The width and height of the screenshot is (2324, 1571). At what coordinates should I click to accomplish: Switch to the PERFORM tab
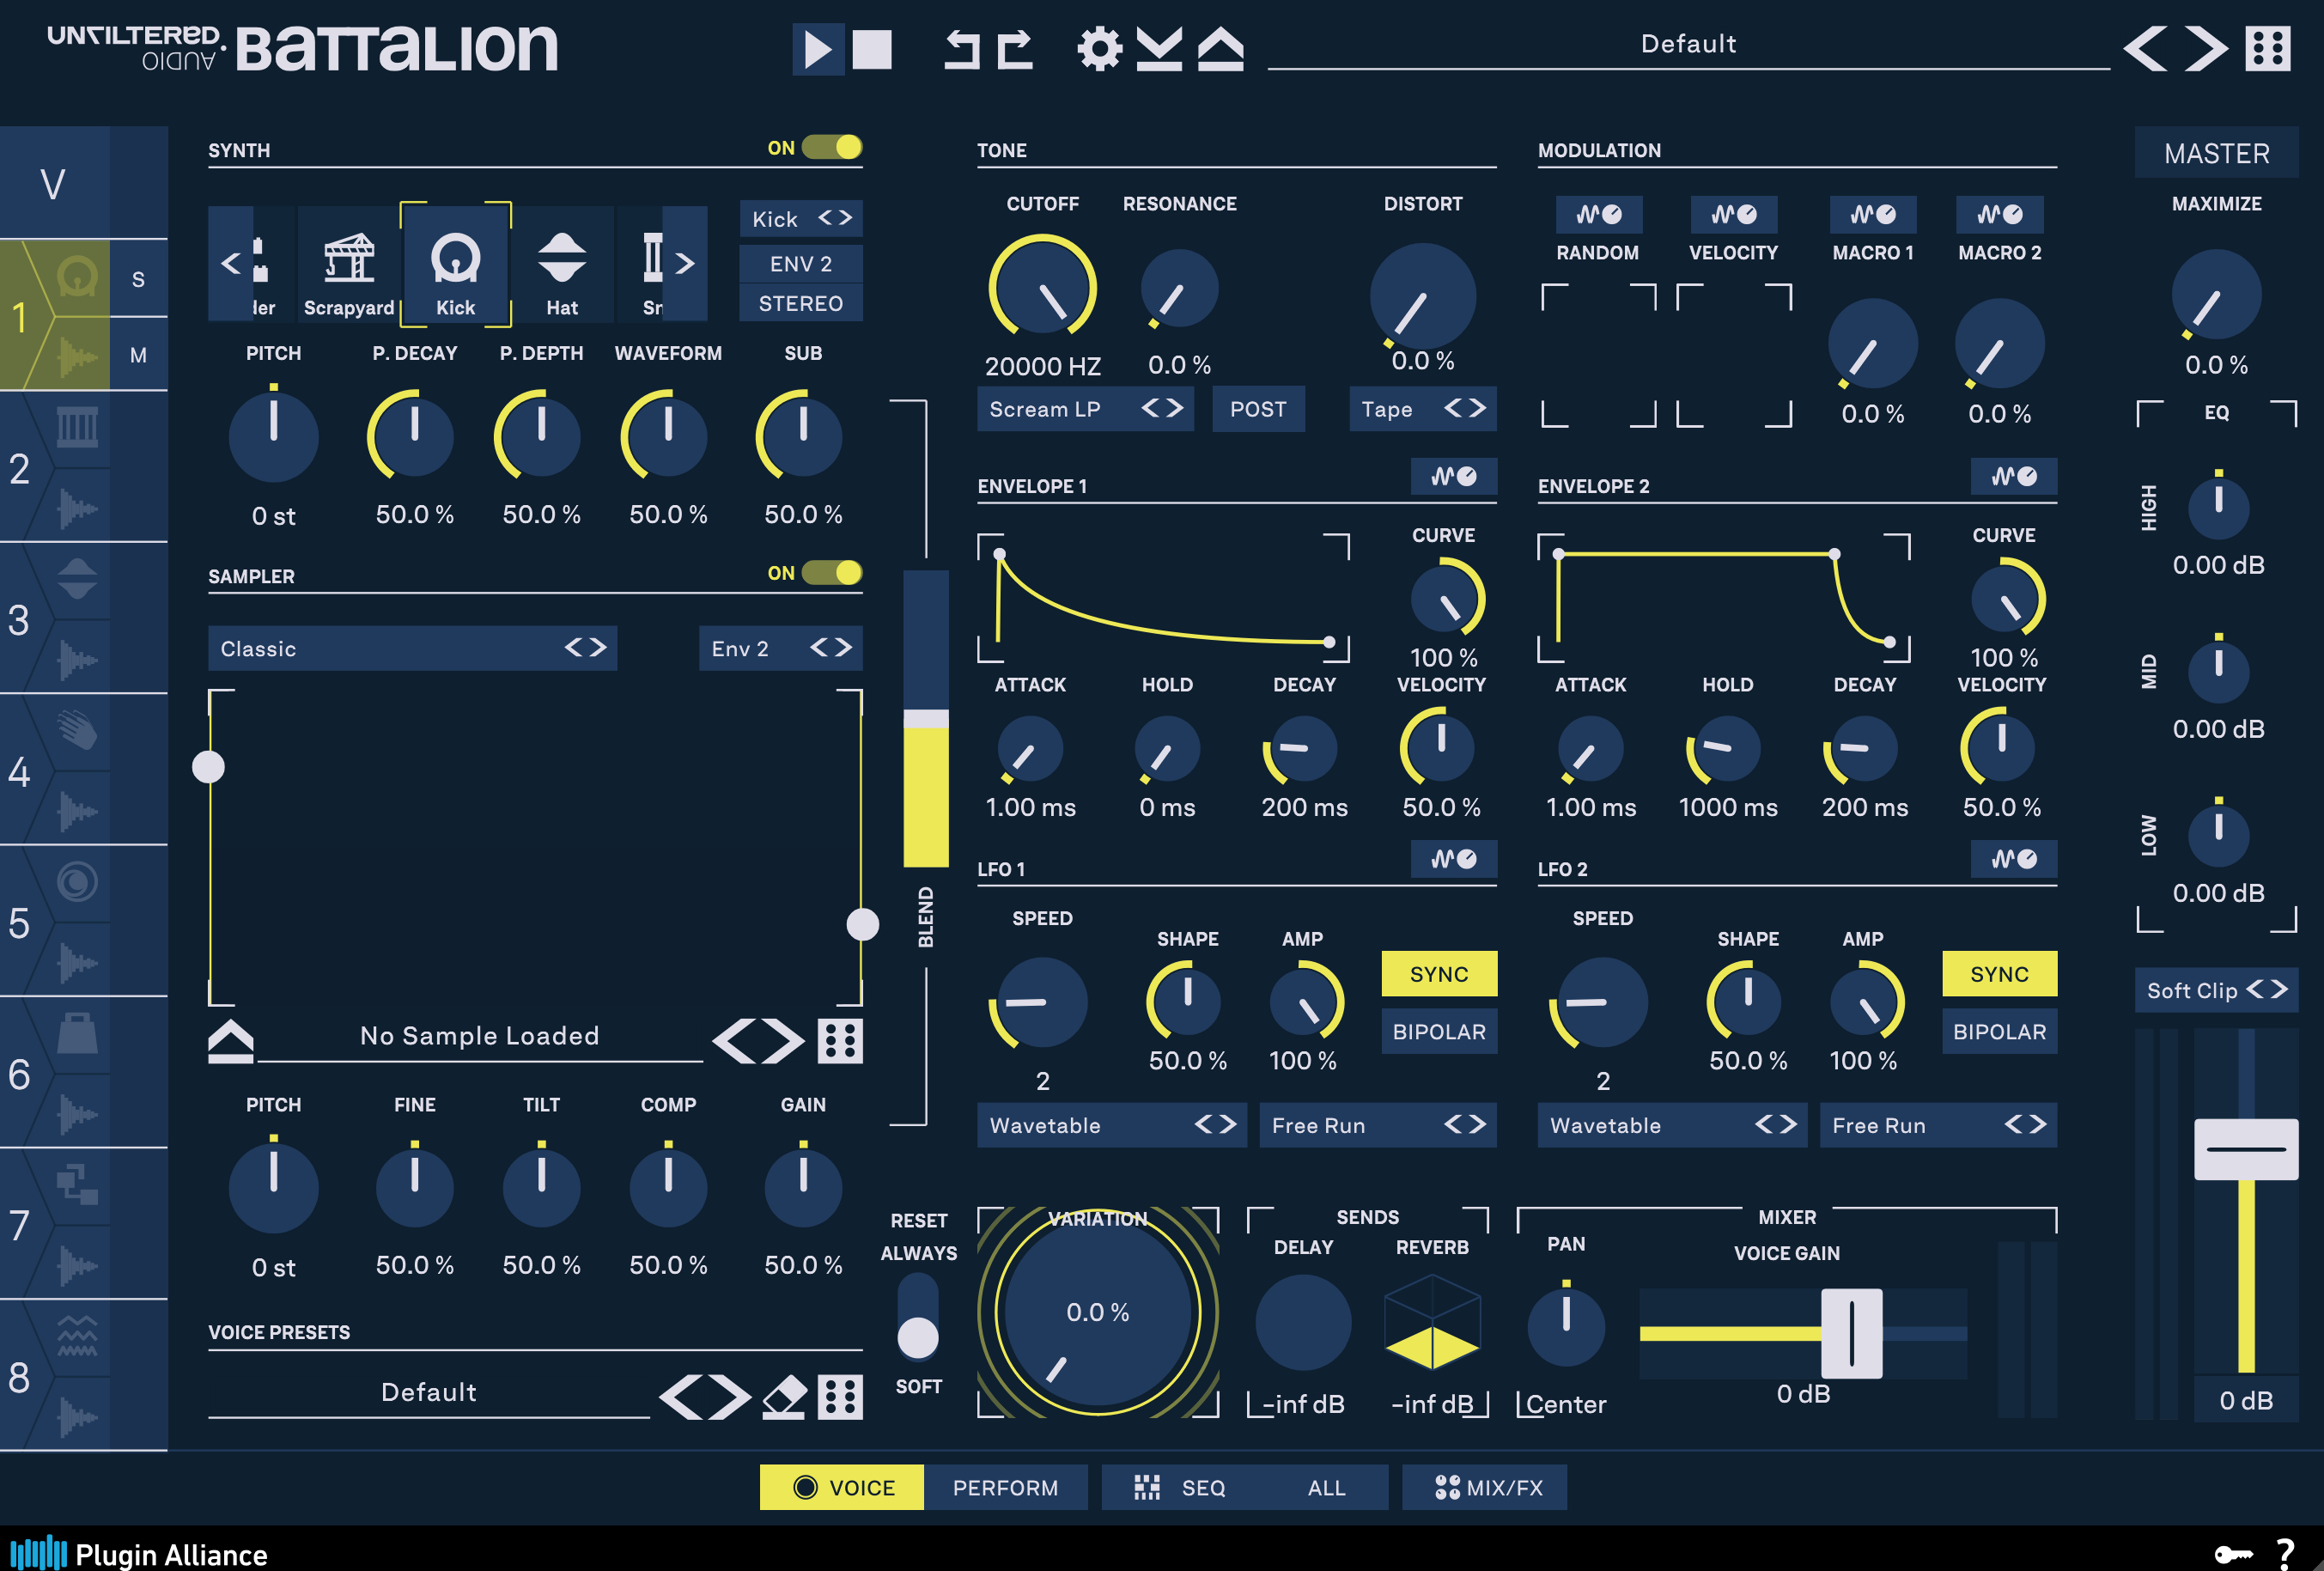pos(1005,1487)
